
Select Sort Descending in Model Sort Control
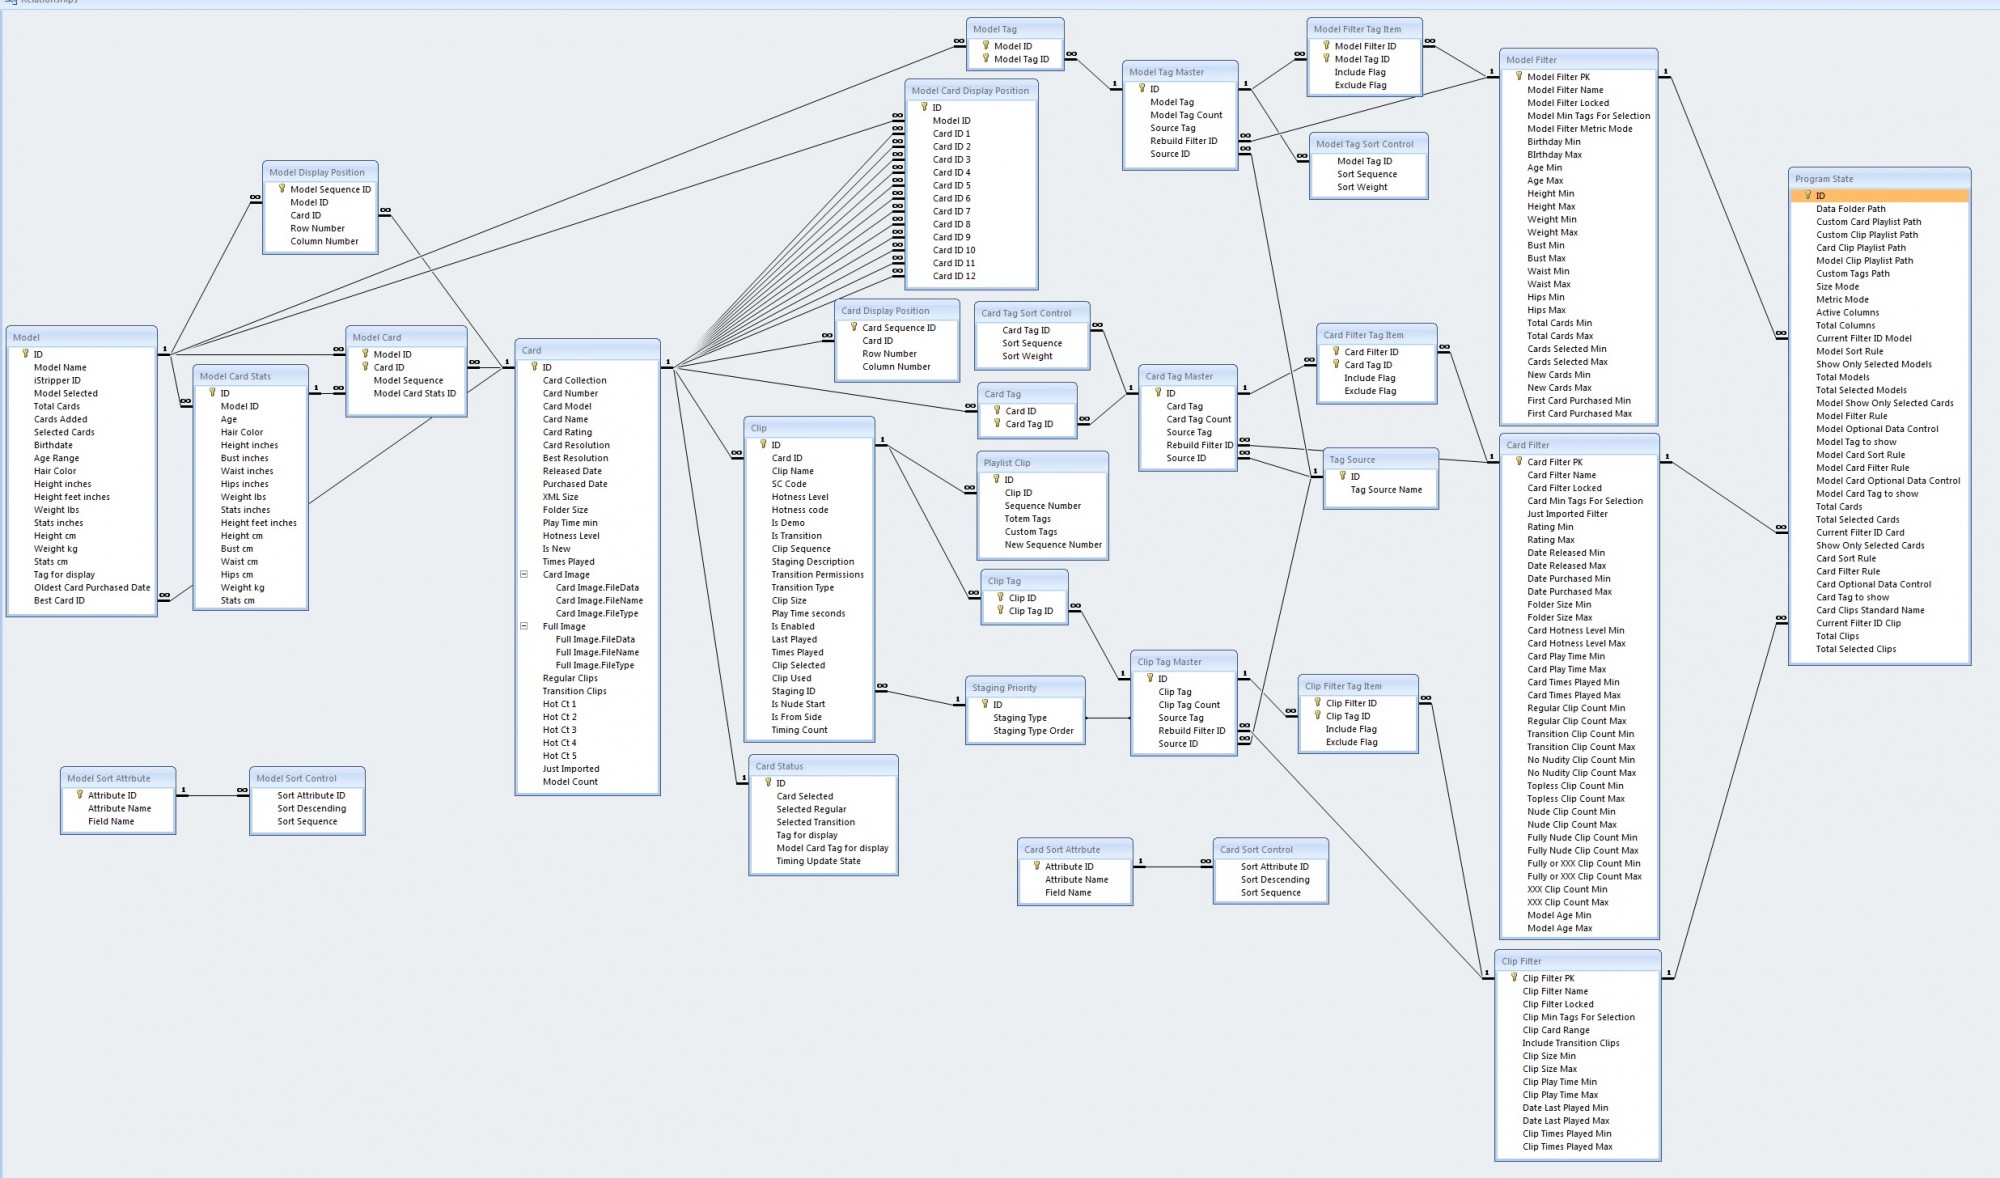(311, 808)
